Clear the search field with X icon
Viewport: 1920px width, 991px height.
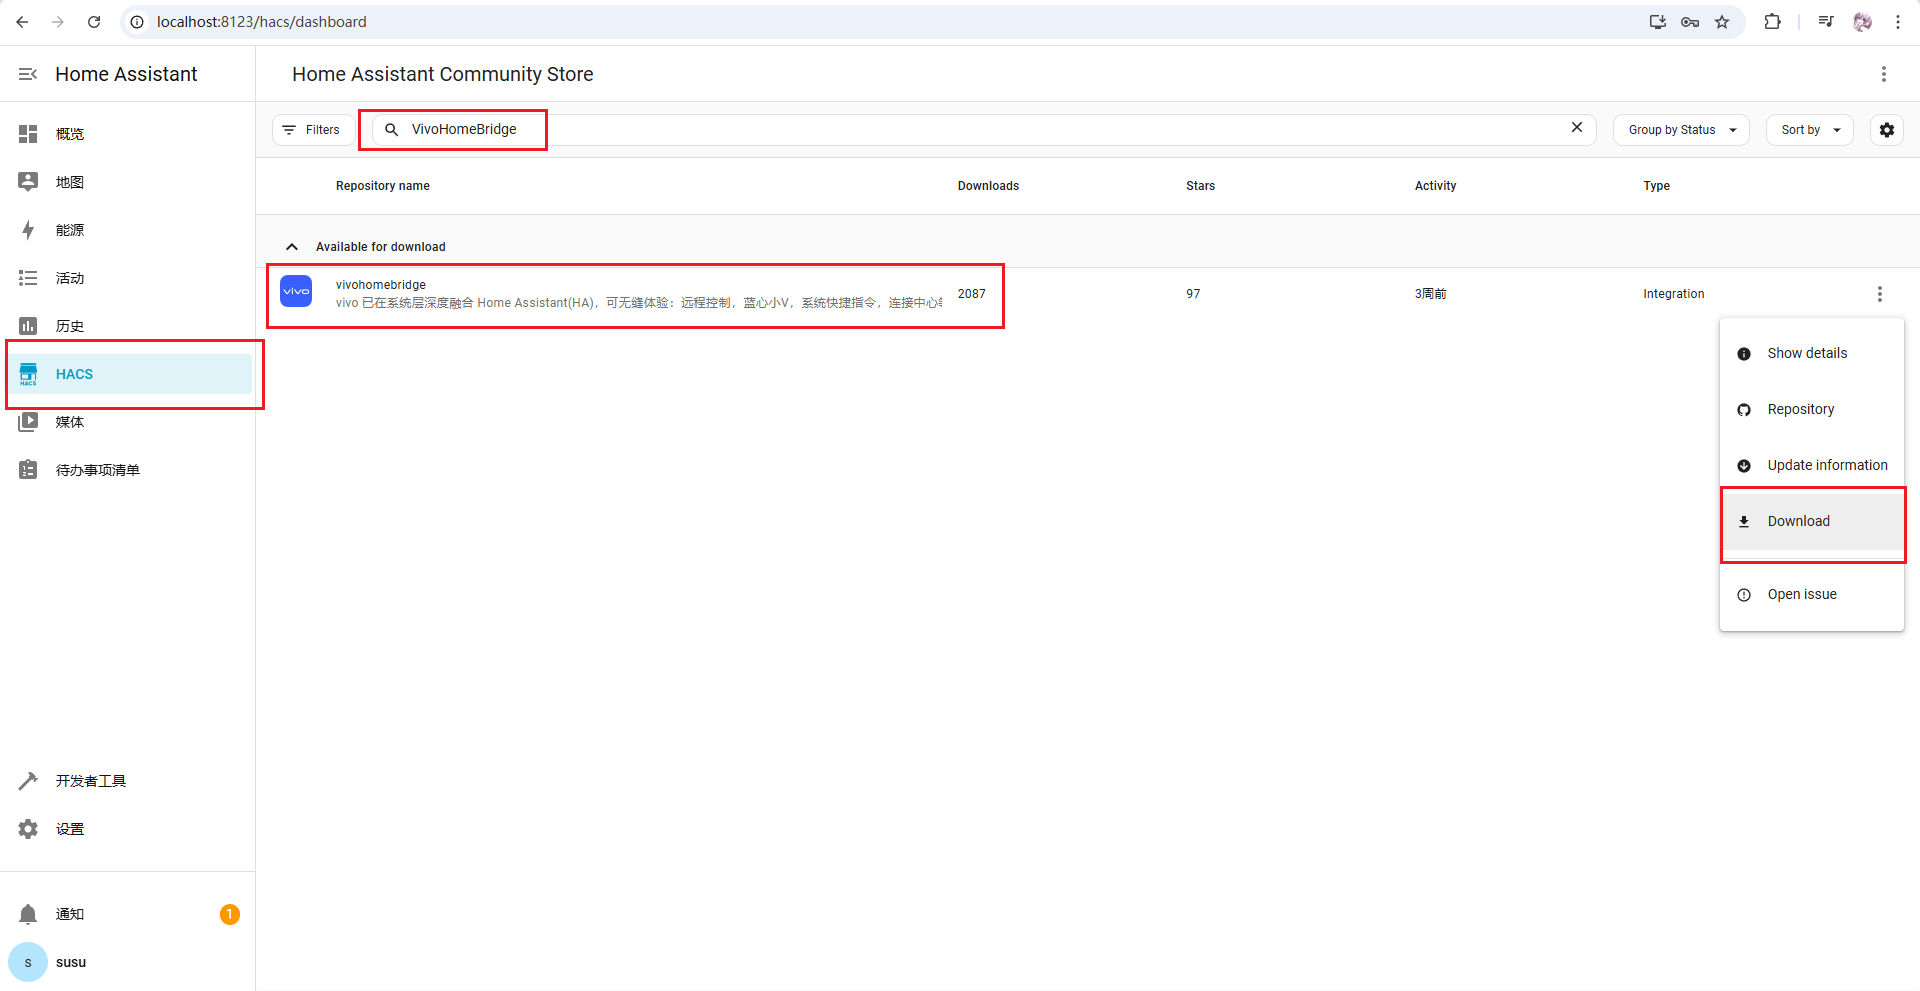pos(1576,128)
